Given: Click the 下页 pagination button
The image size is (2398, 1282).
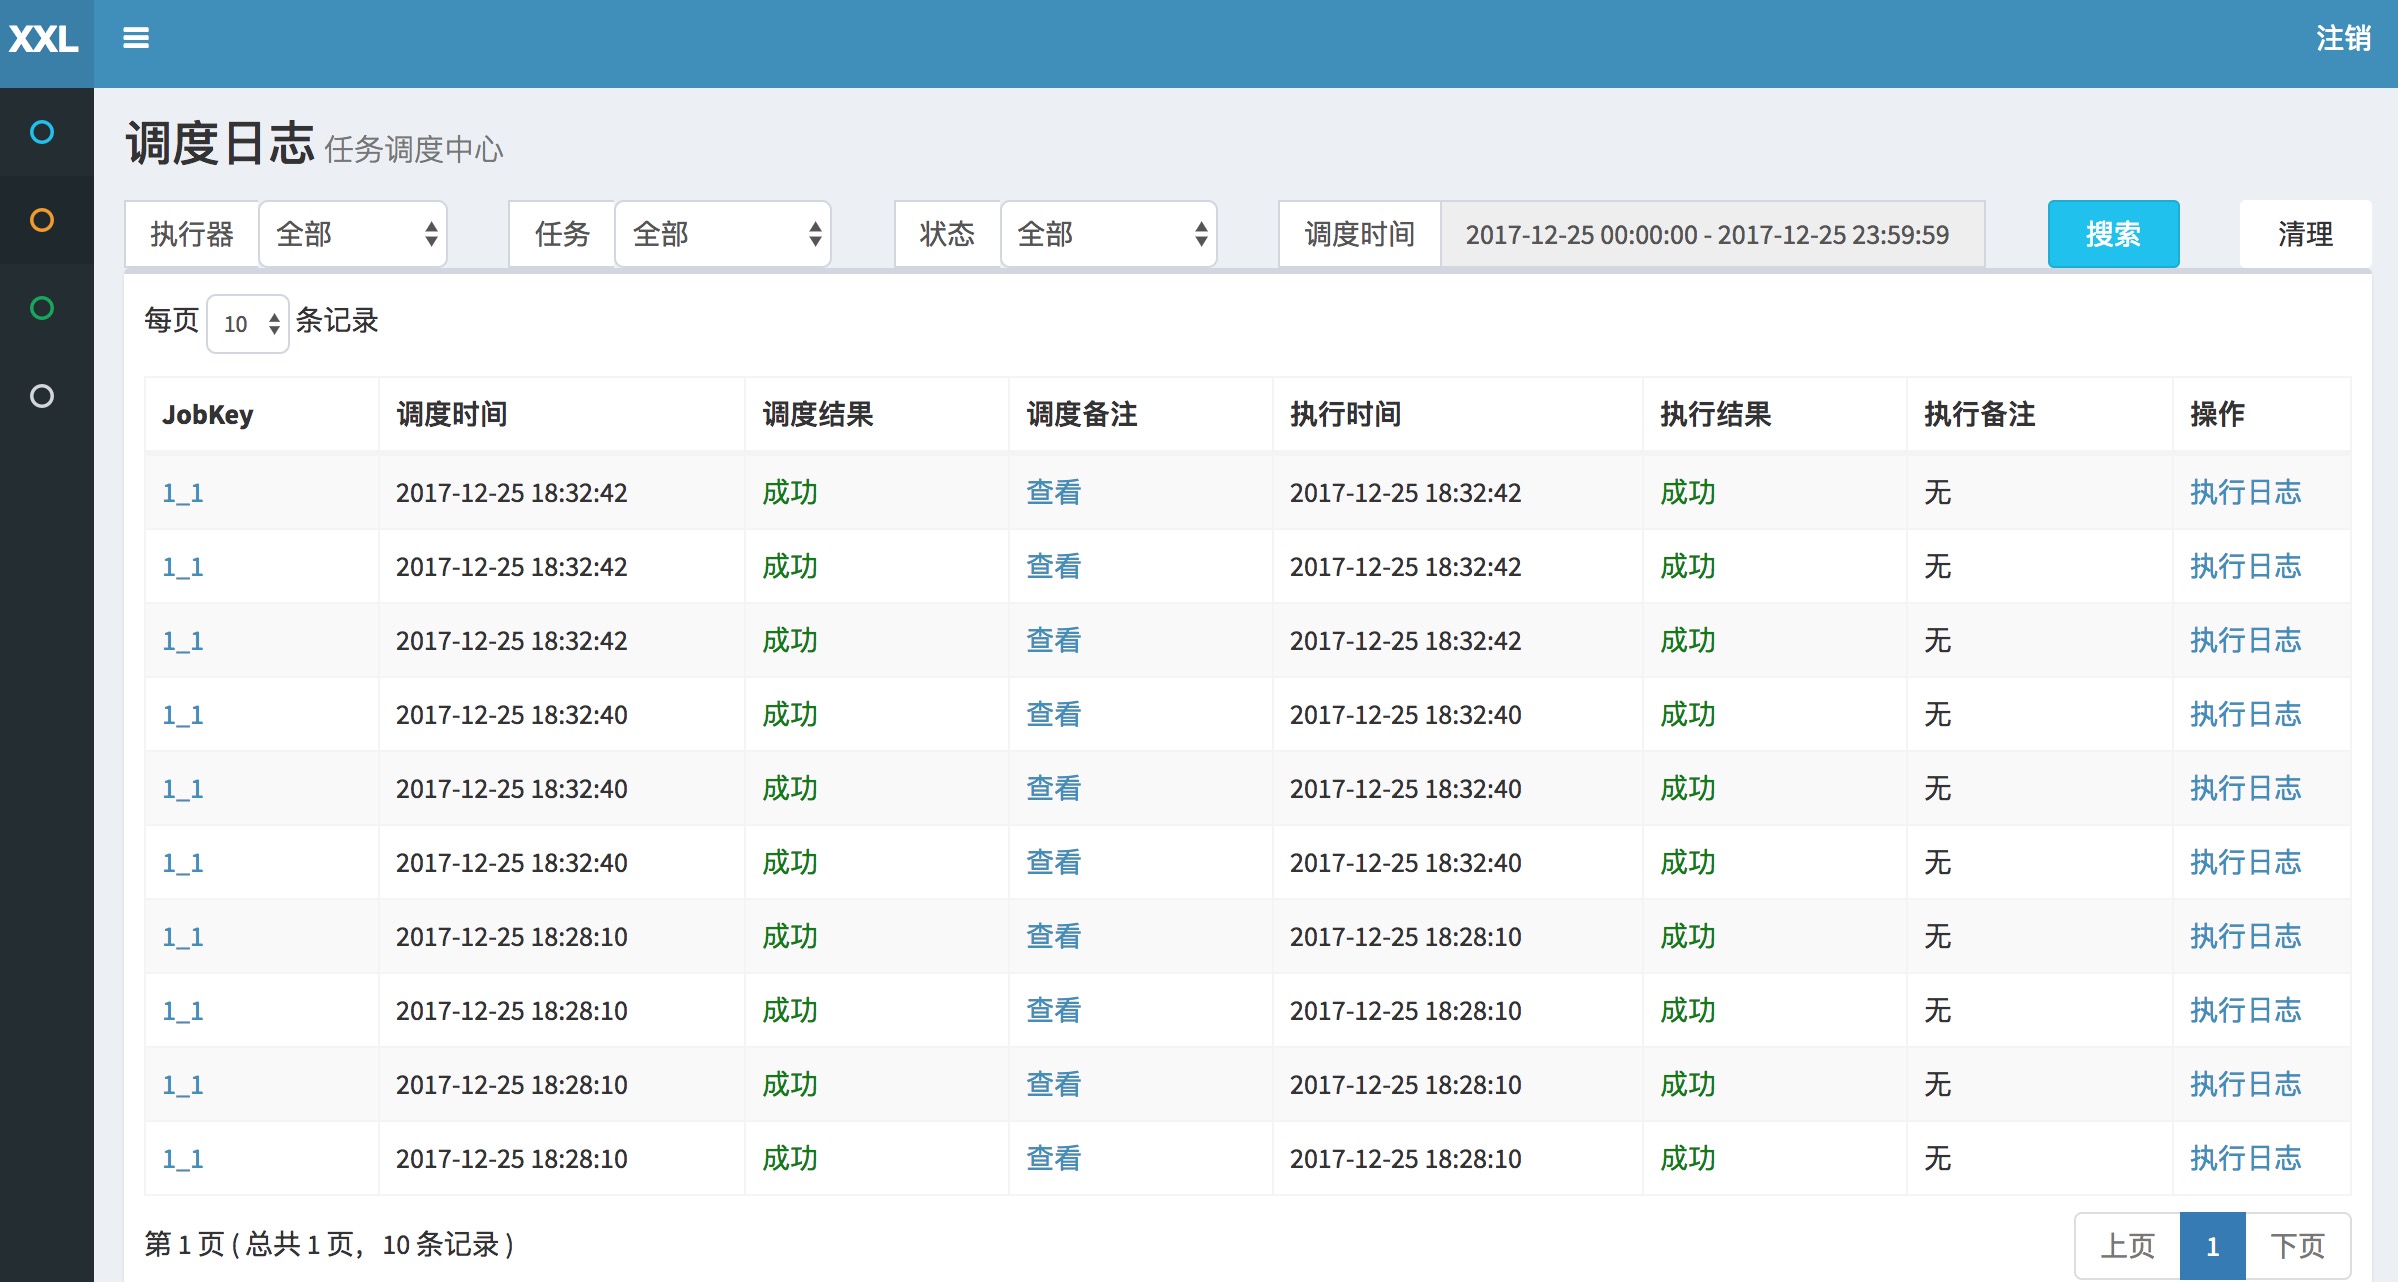Looking at the screenshot, I should 2297,1246.
